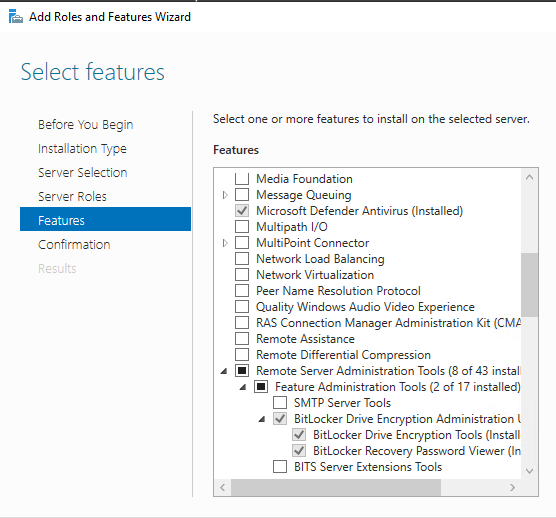Check BITS Server Extensions Tools checkbox

point(280,467)
